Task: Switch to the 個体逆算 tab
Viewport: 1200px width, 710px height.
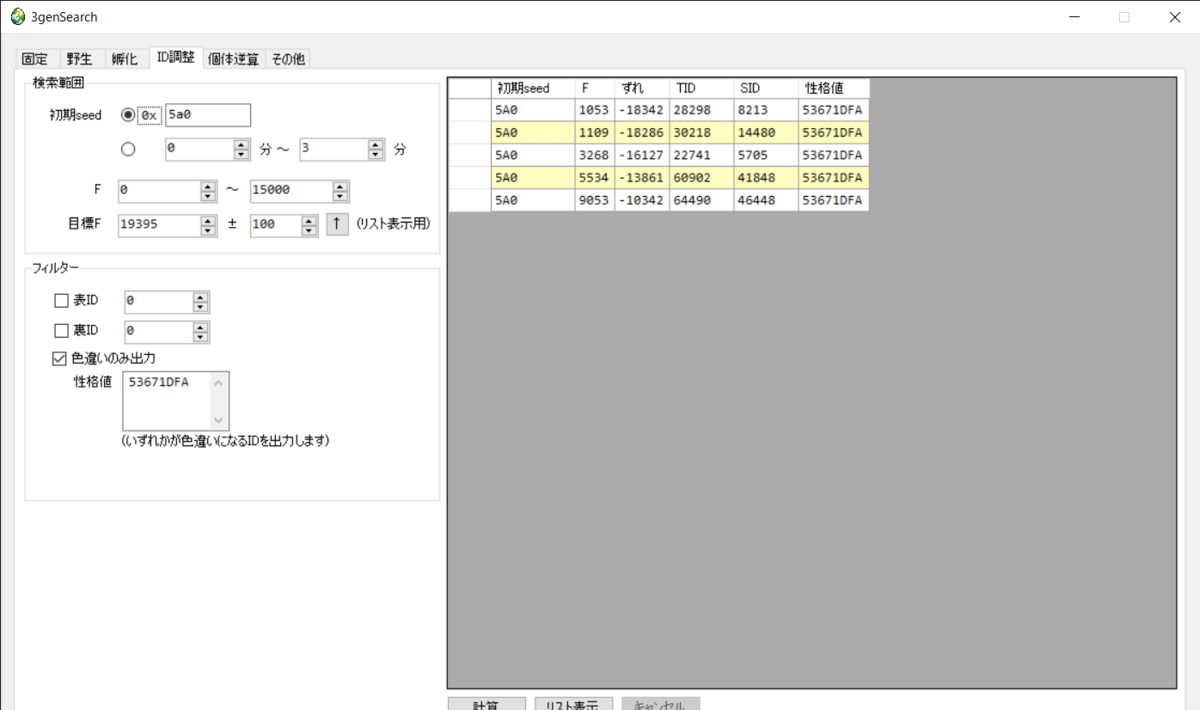Action: coord(234,60)
